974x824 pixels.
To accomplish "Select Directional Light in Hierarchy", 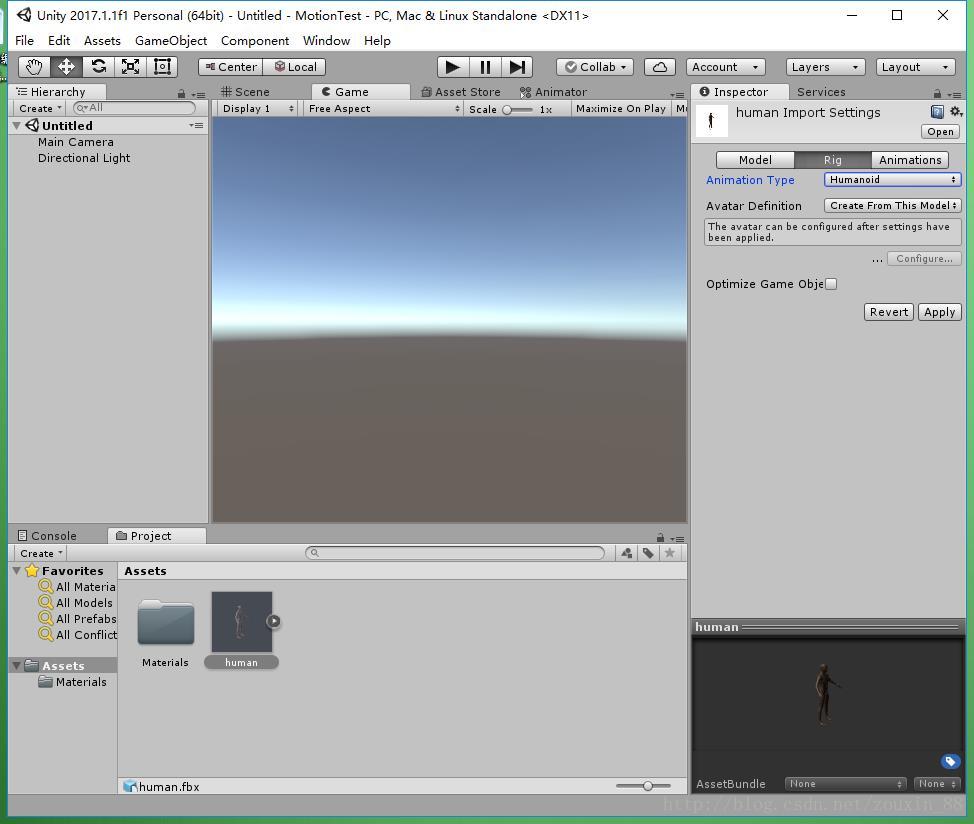I will point(84,158).
